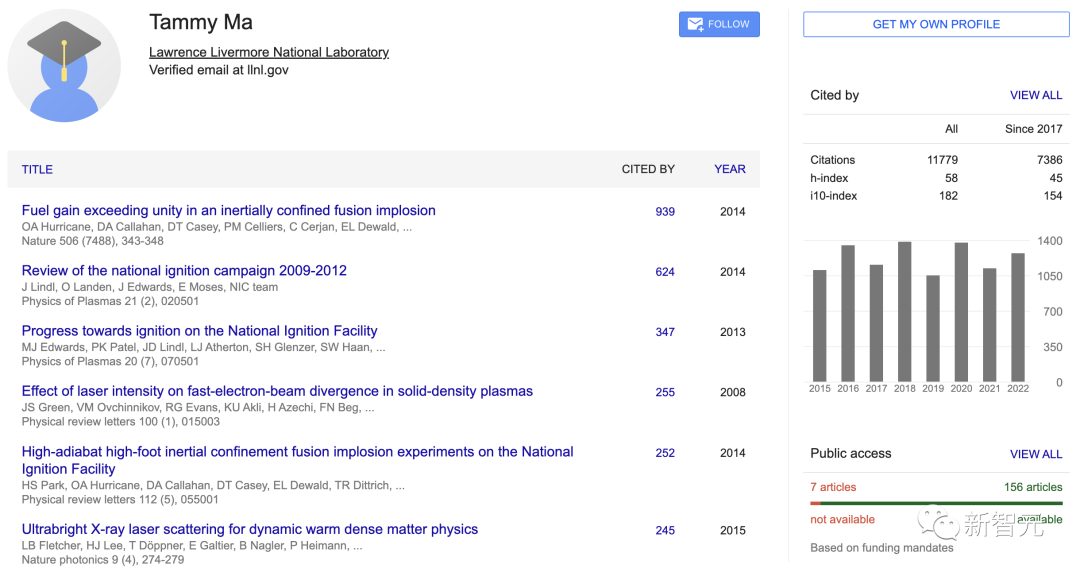This screenshot has height=572, width=1080.
Task: View all Cited by statistics
Action: click(x=1036, y=95)
